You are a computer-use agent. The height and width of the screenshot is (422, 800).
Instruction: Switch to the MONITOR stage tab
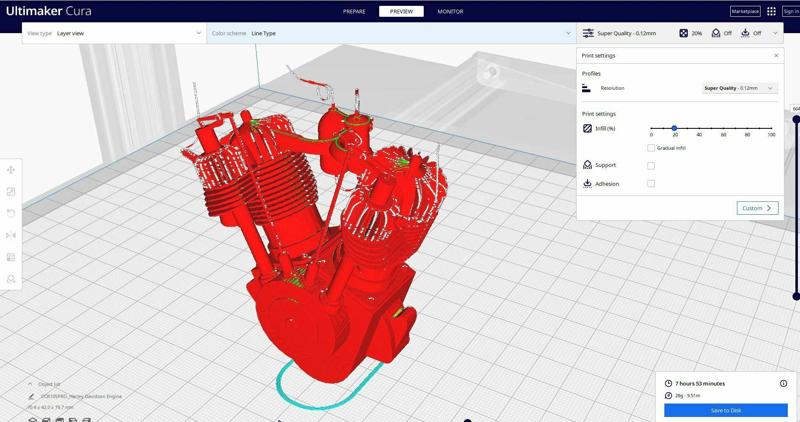pos(450,11)
